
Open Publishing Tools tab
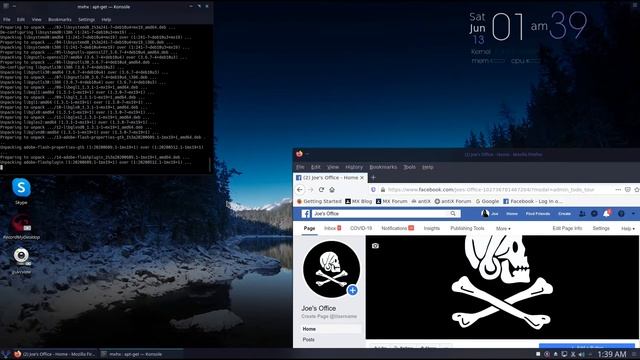pos(467,228)
